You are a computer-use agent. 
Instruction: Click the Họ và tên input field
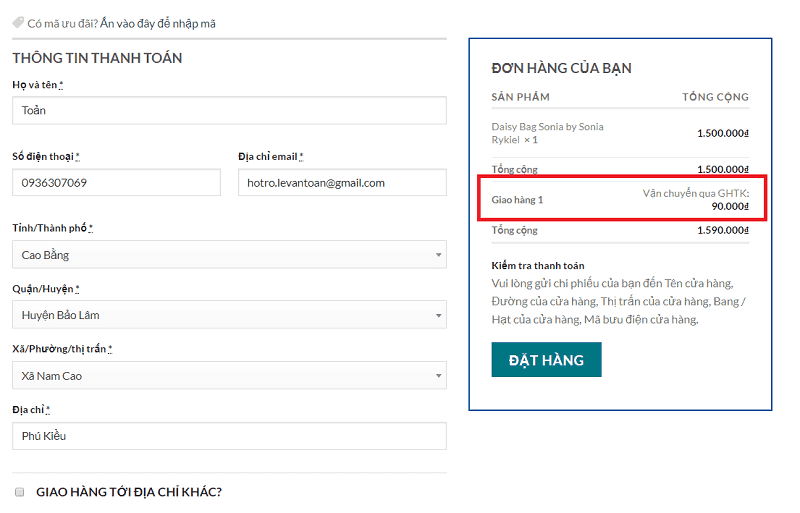pyautogui.click(x=229, y=110)
